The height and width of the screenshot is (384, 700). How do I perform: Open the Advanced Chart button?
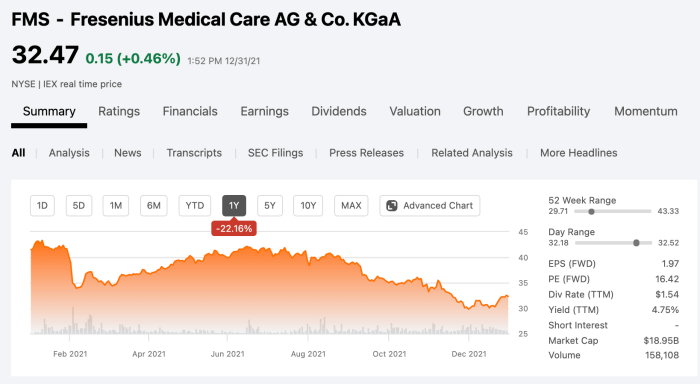point(429,206)
